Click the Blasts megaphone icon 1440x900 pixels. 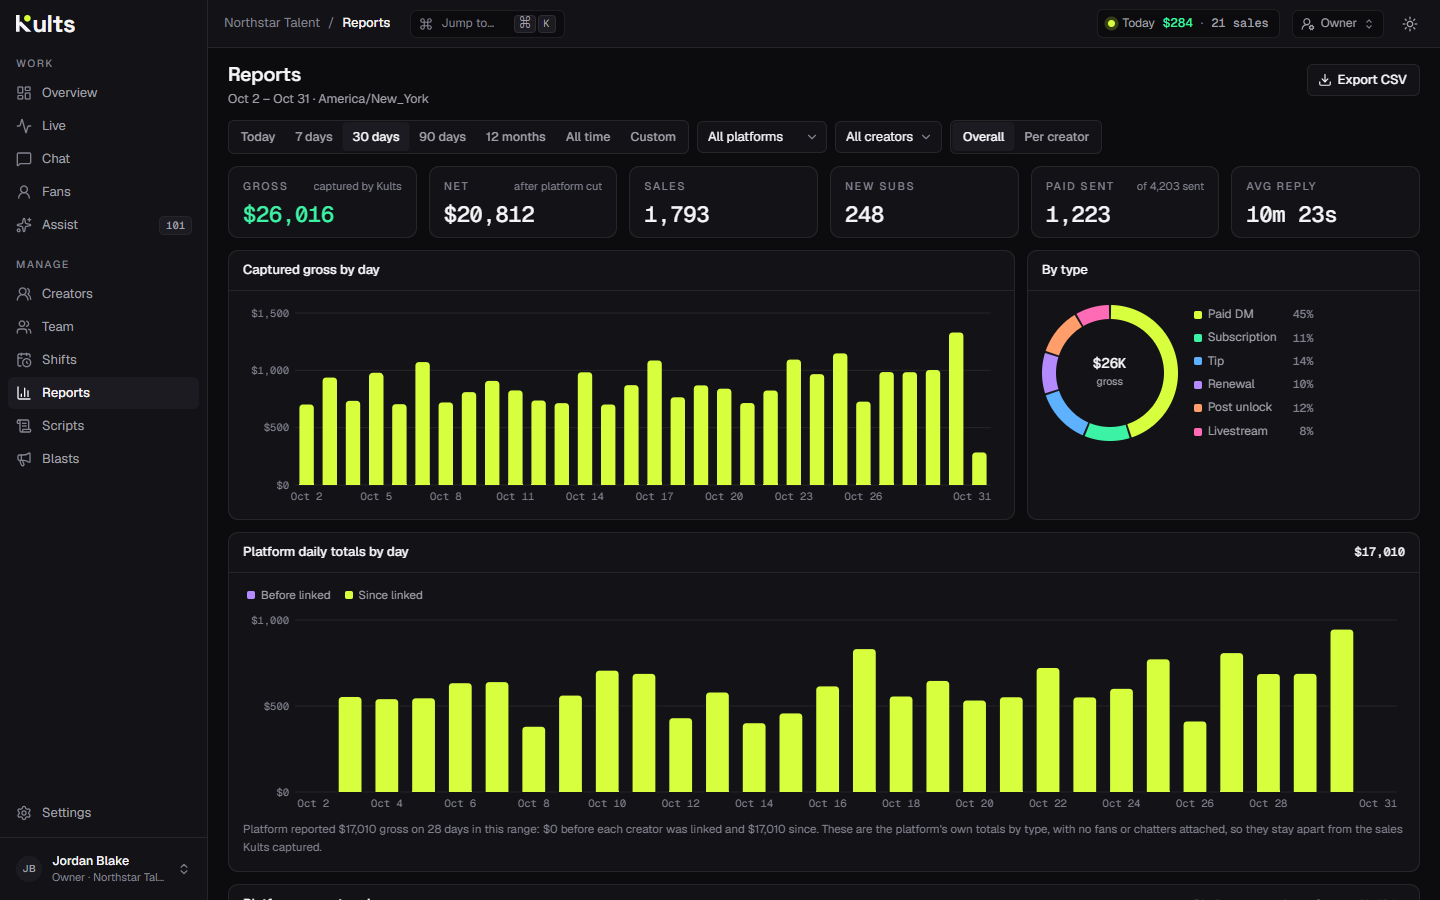click(x=24, y=459)
